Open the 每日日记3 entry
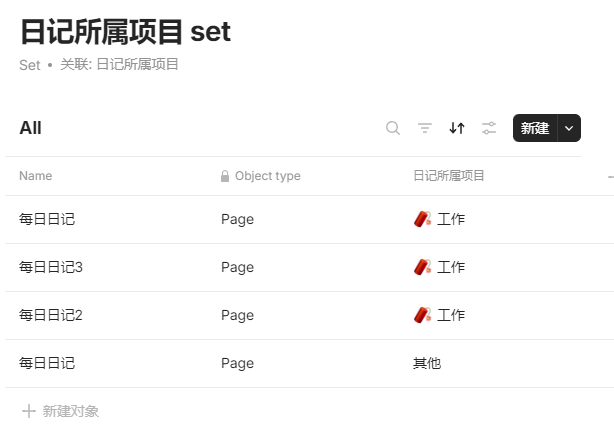 (x=51, y=267)
